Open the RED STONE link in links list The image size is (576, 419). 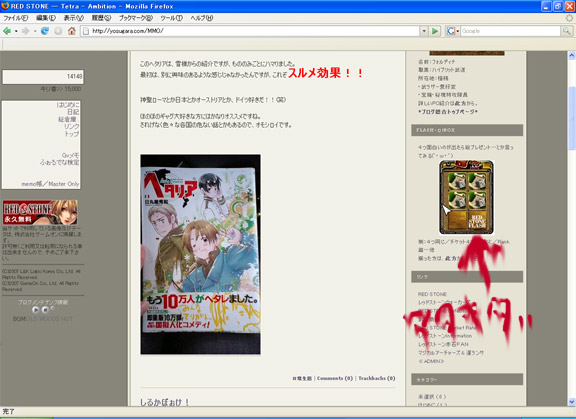point(432,294)
